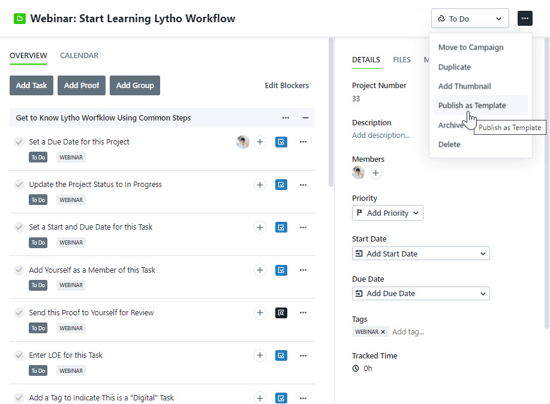Viewport: 550px width, 404px height.
Task: Click the green project icon beside the webinar title
Action: point(20,19)
